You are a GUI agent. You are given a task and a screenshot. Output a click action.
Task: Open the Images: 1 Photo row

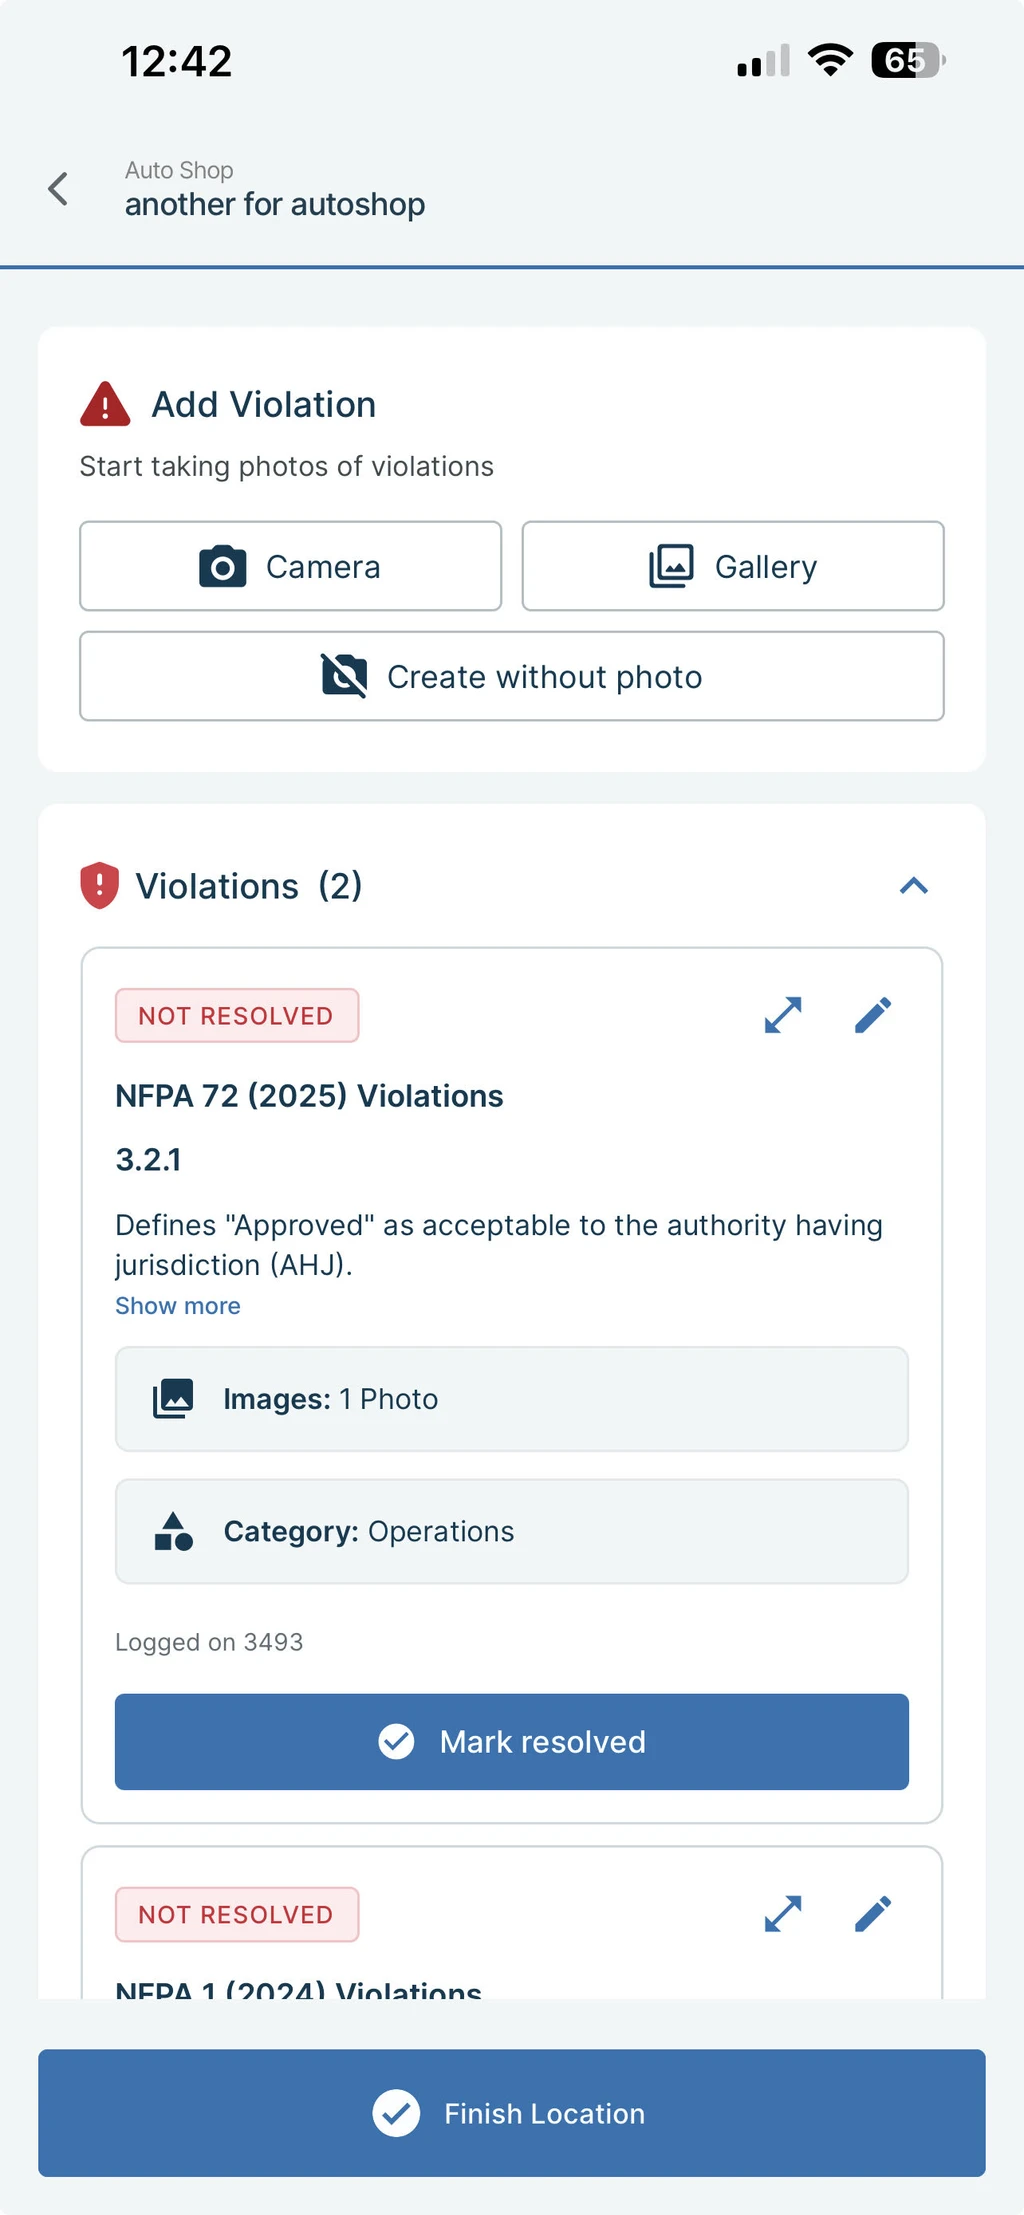click(512, 1399)
